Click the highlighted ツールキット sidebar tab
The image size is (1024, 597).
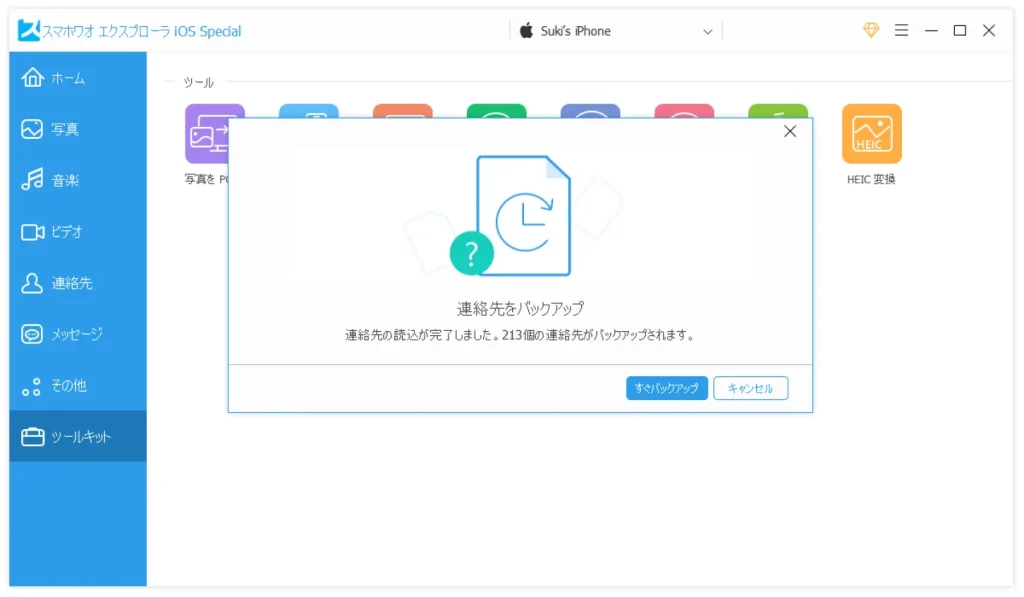tap(77, 436)
